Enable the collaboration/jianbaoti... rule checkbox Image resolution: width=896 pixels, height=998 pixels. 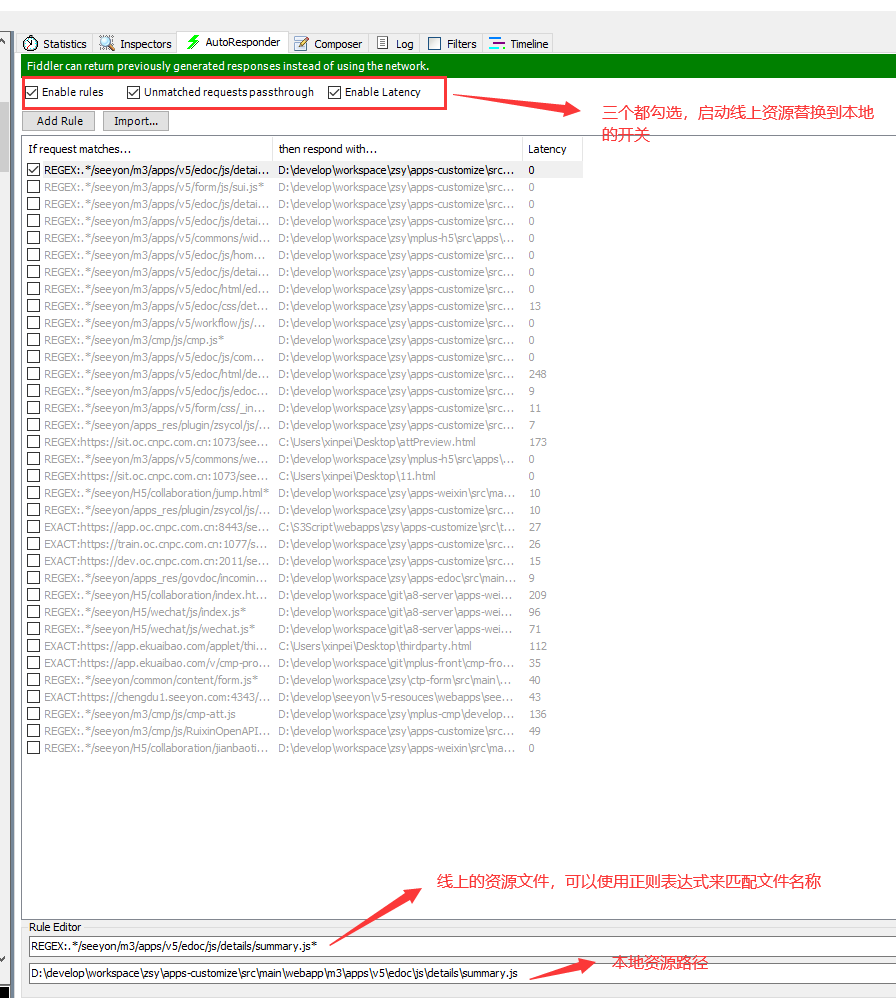tap(34, 748)
